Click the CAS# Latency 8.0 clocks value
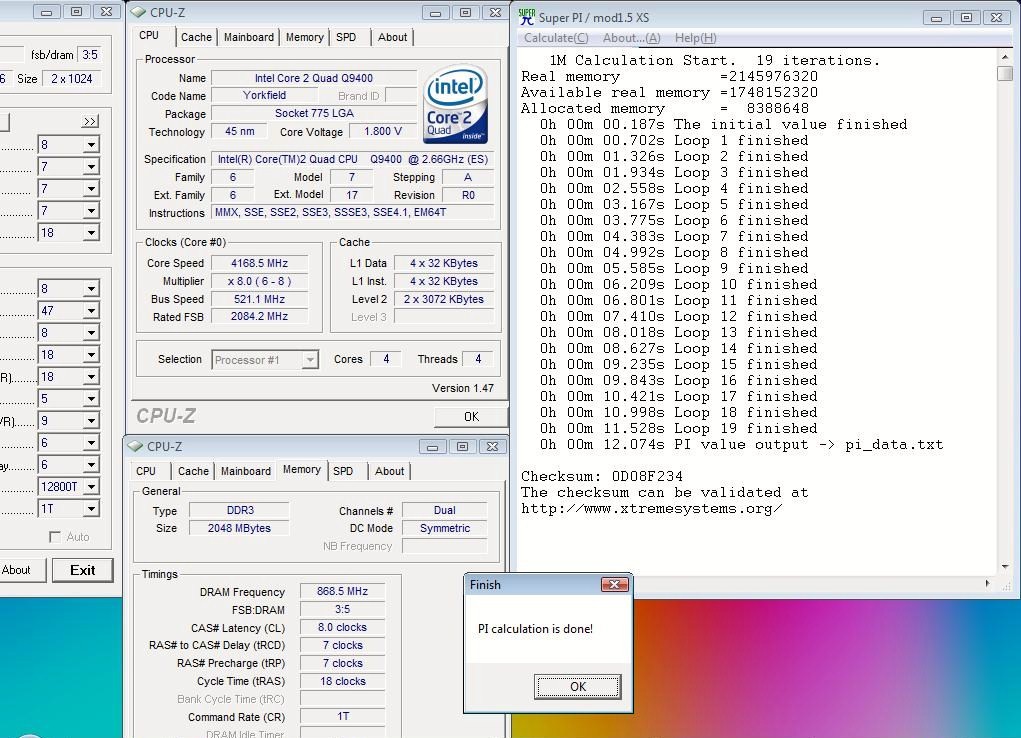The height and width of the screenshot is (738, 1021). point(343,627)
